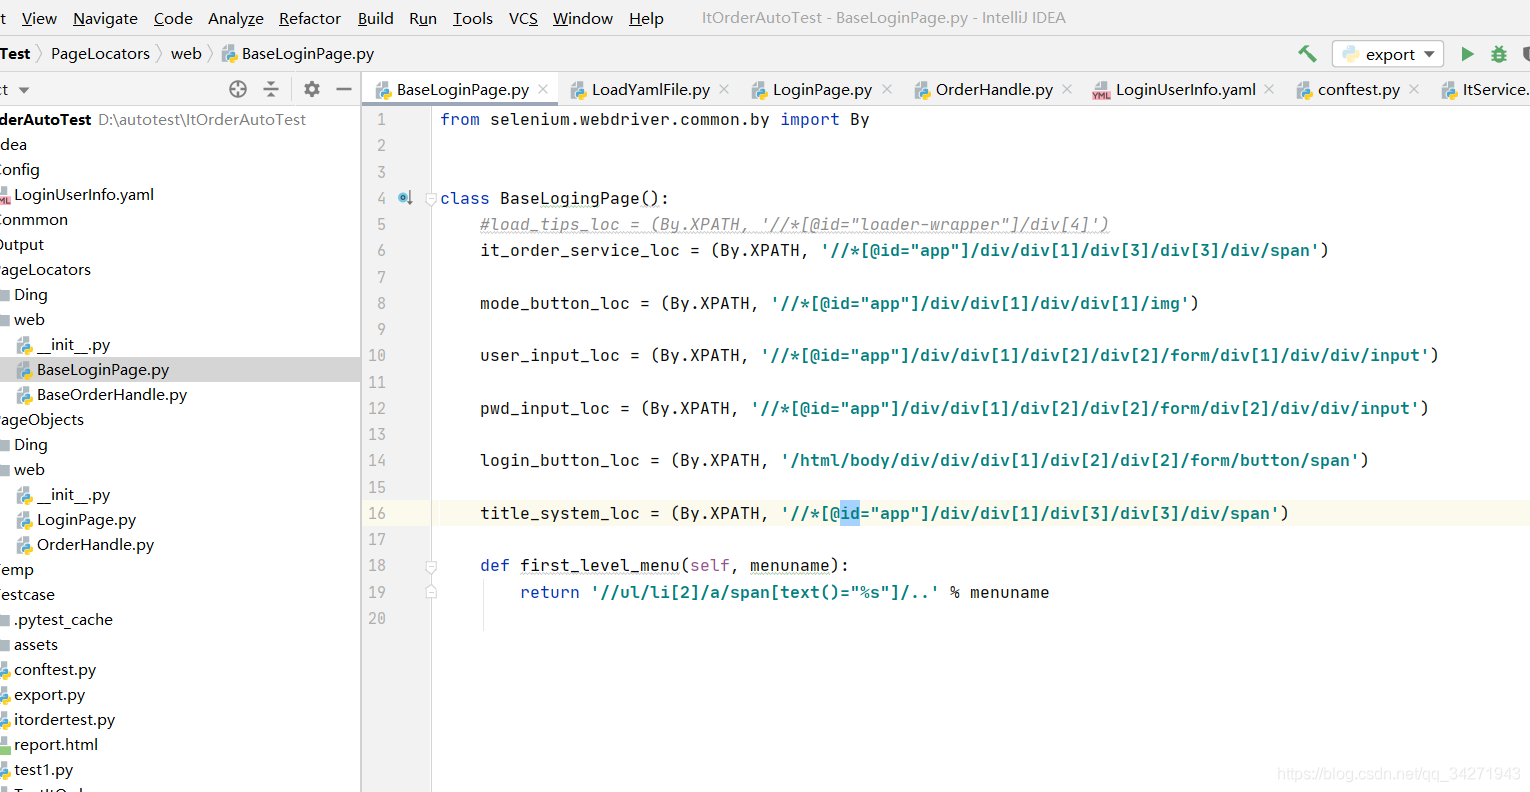Select OrderHandle.py in the project tree
Screen dimensions: 1530x792
click(95, 544)
